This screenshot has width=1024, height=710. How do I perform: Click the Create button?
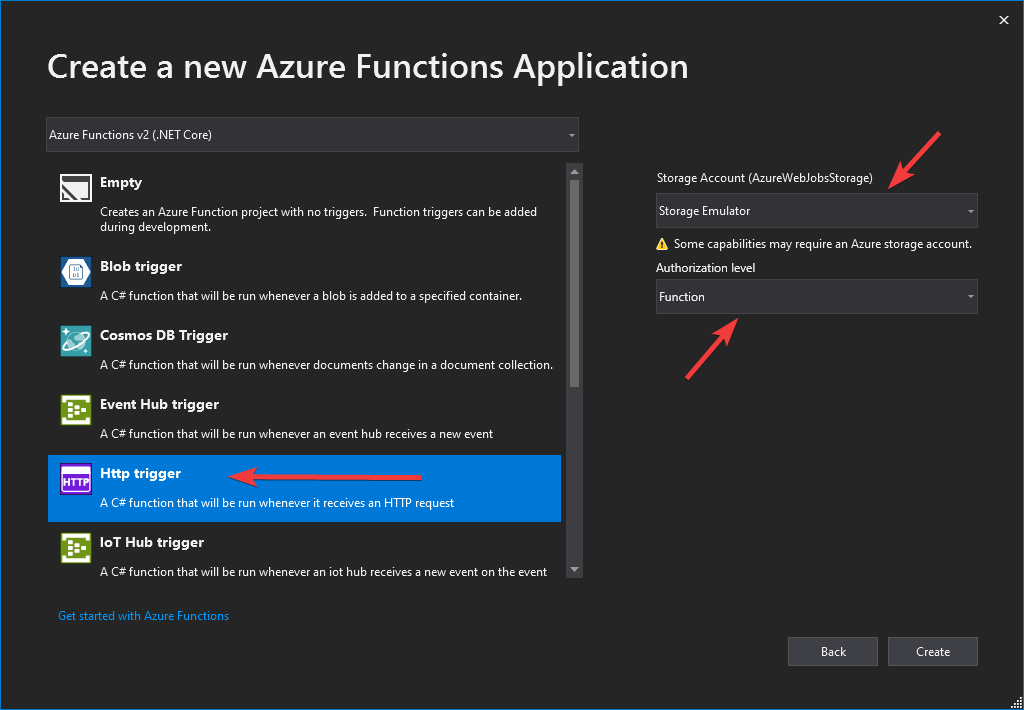tap(933, 652)
